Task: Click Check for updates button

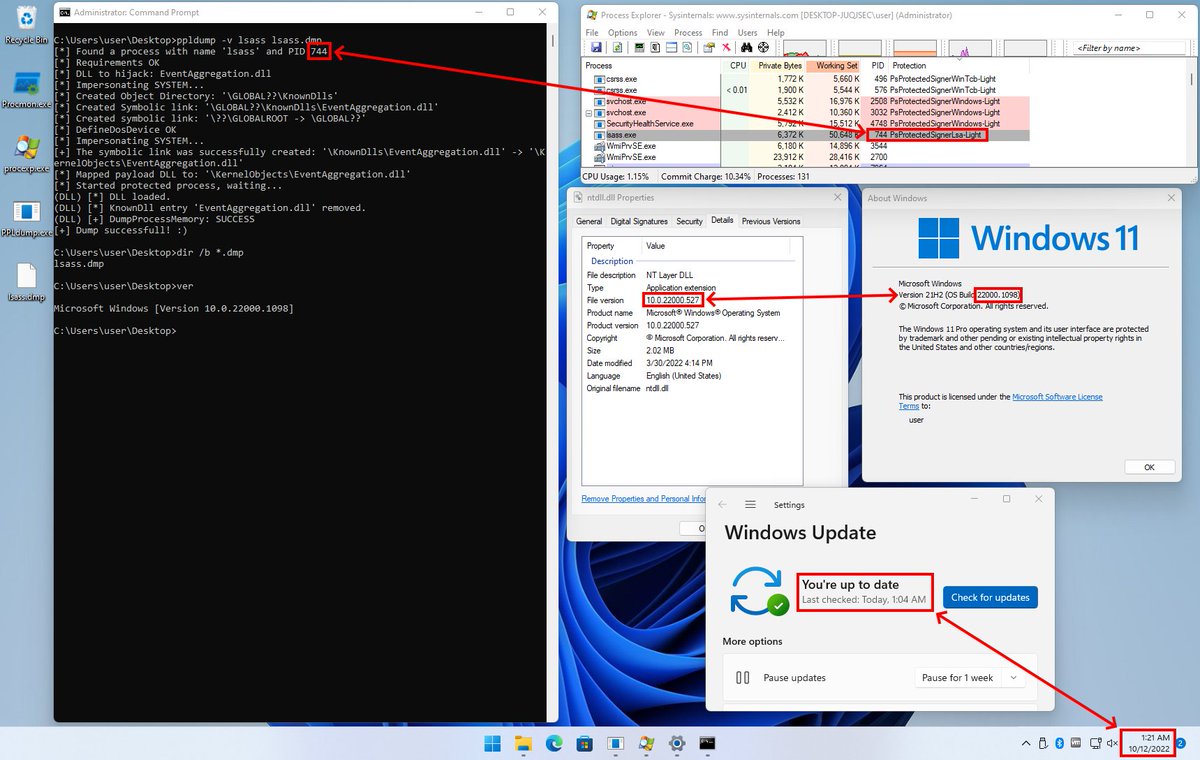Action: coord(990,597)
